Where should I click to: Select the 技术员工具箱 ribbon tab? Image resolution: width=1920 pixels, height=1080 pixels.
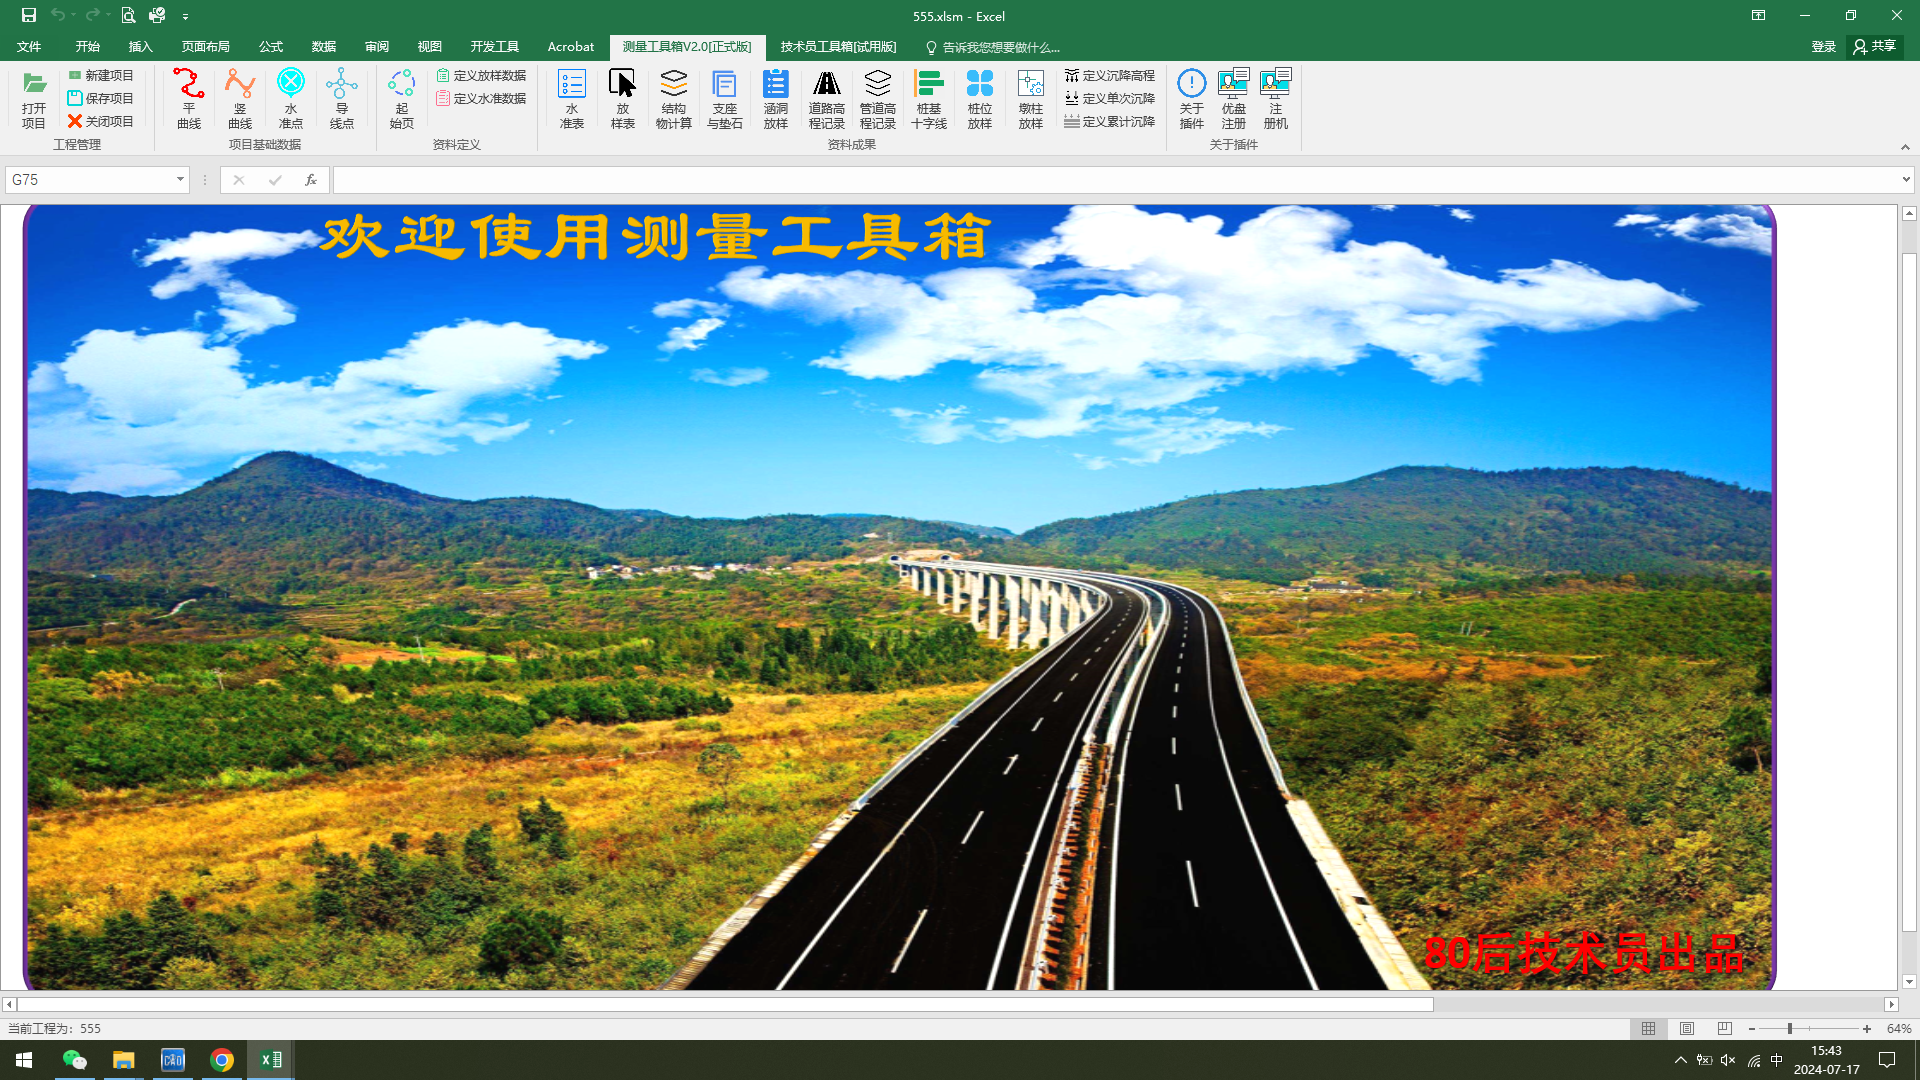tap(839, 47)
